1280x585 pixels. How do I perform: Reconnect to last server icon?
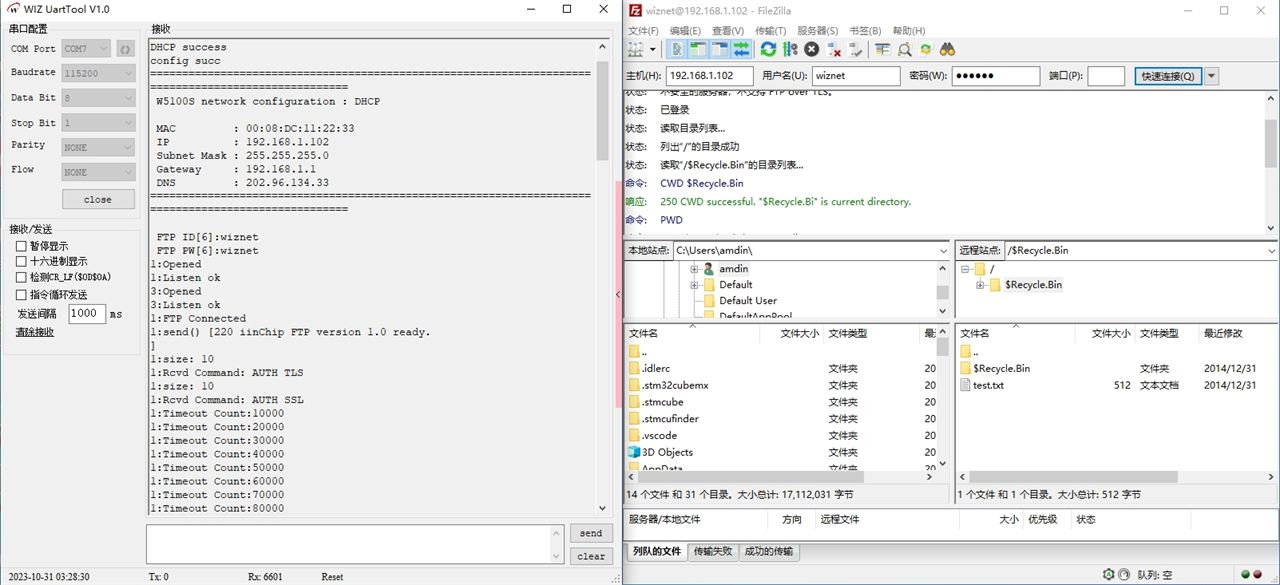coord(856,49)
